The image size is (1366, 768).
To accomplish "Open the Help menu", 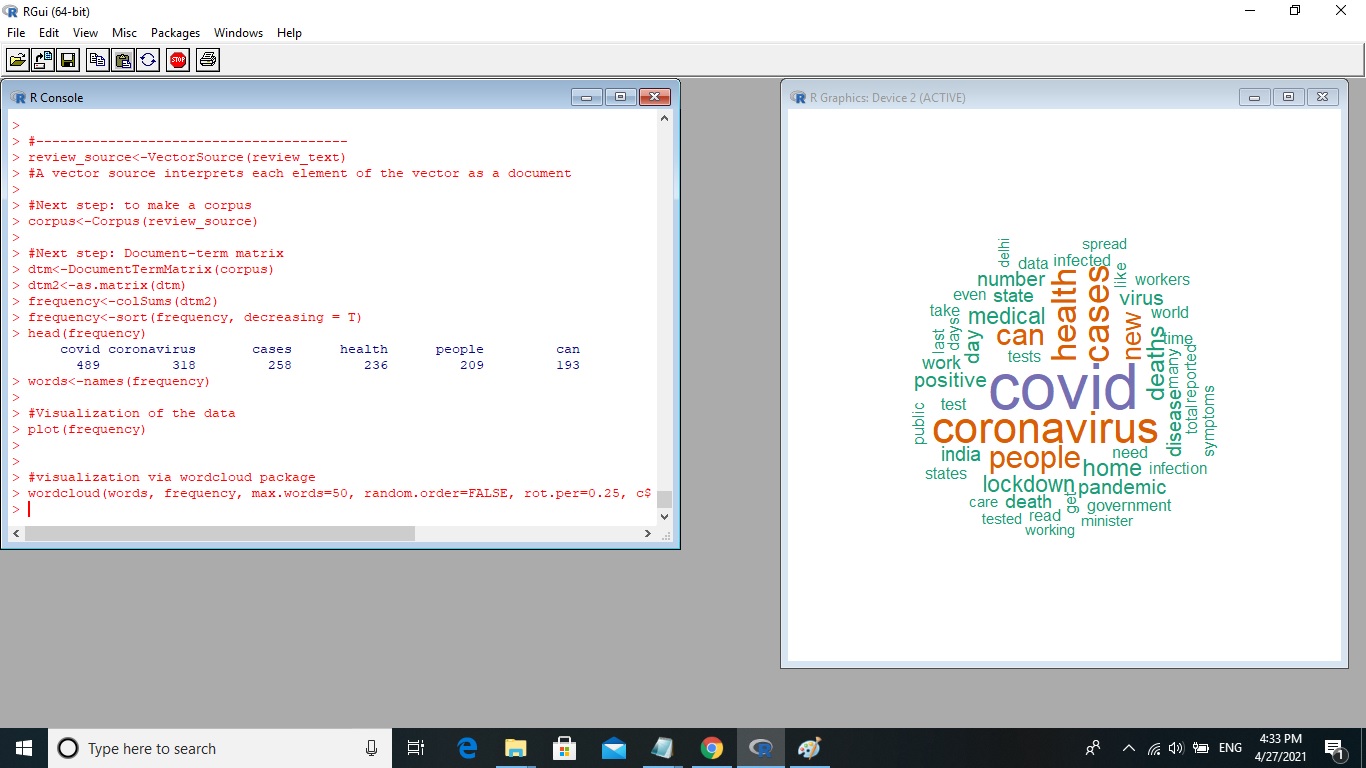I will pos(289,32).
